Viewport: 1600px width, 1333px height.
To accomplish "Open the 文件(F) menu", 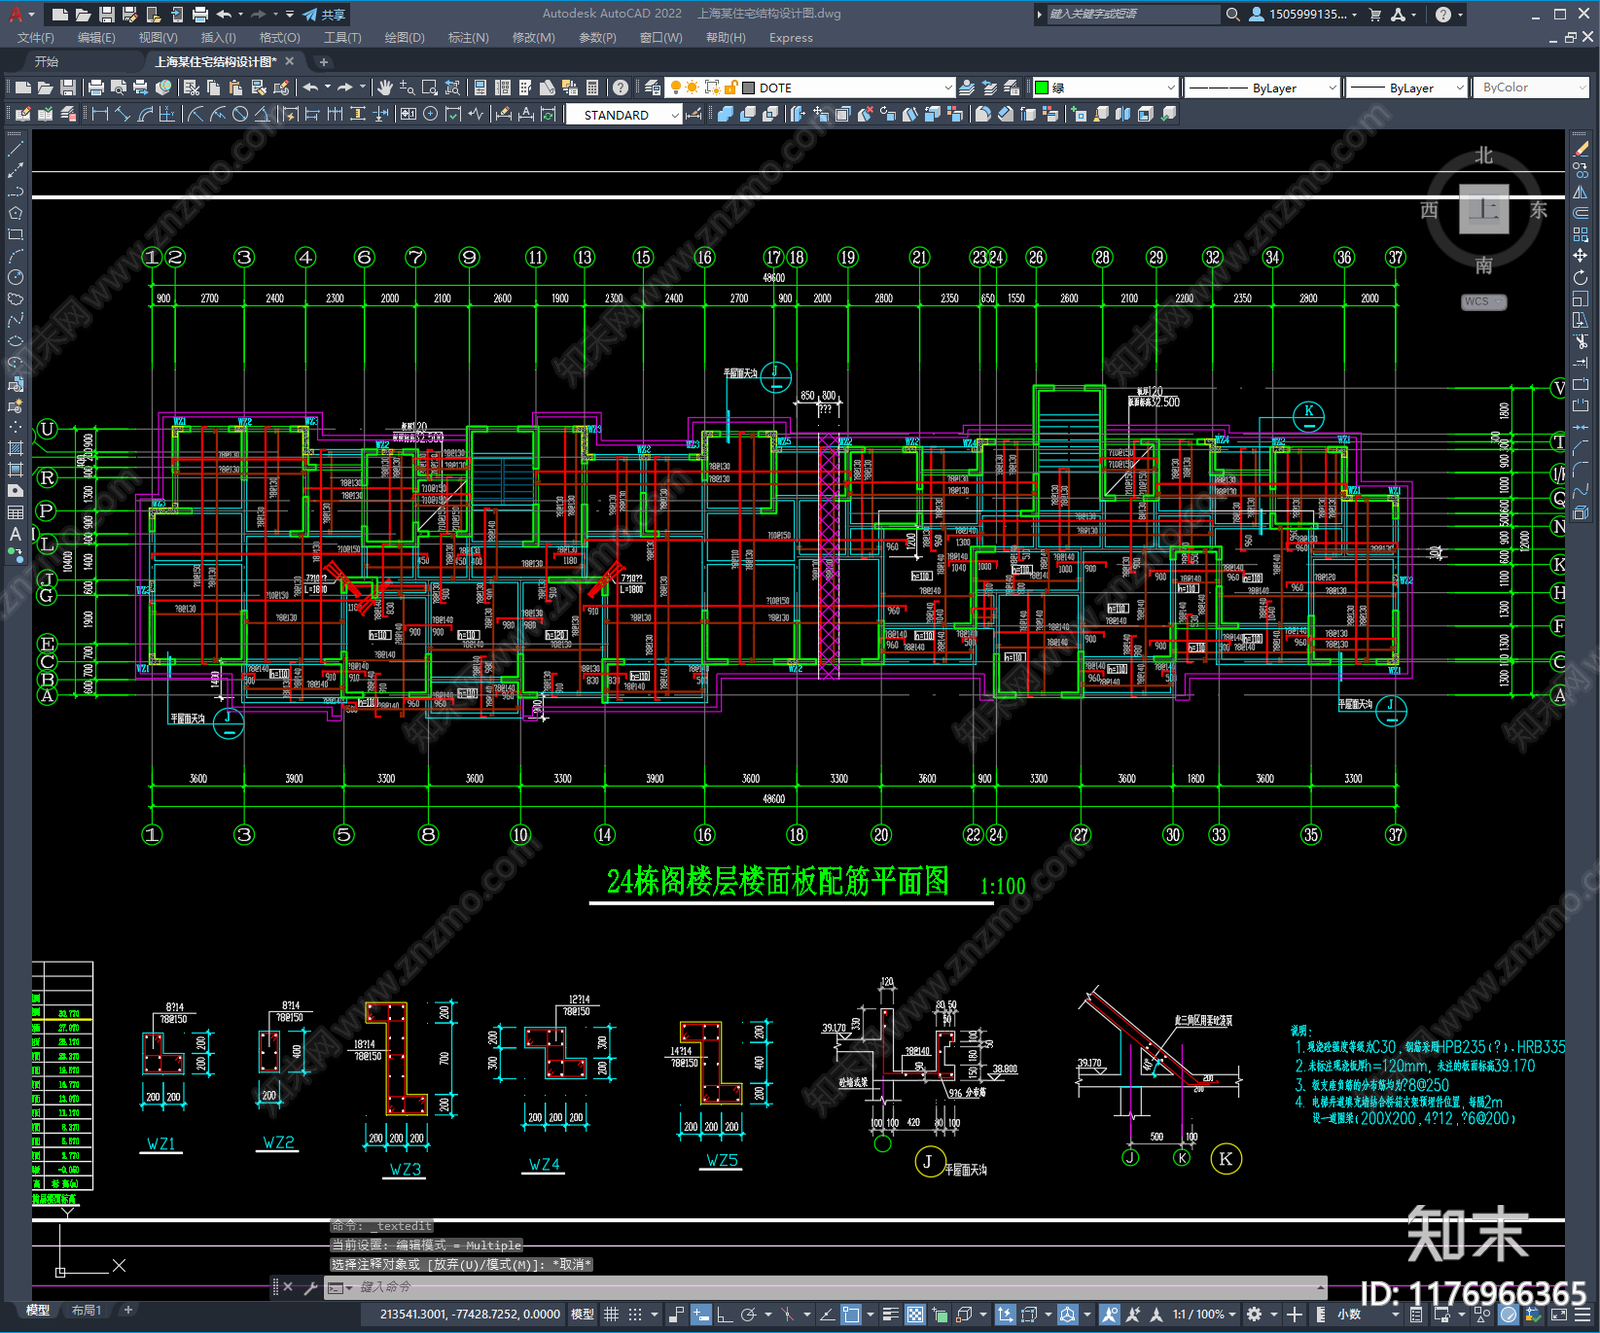I will (36, 38).
